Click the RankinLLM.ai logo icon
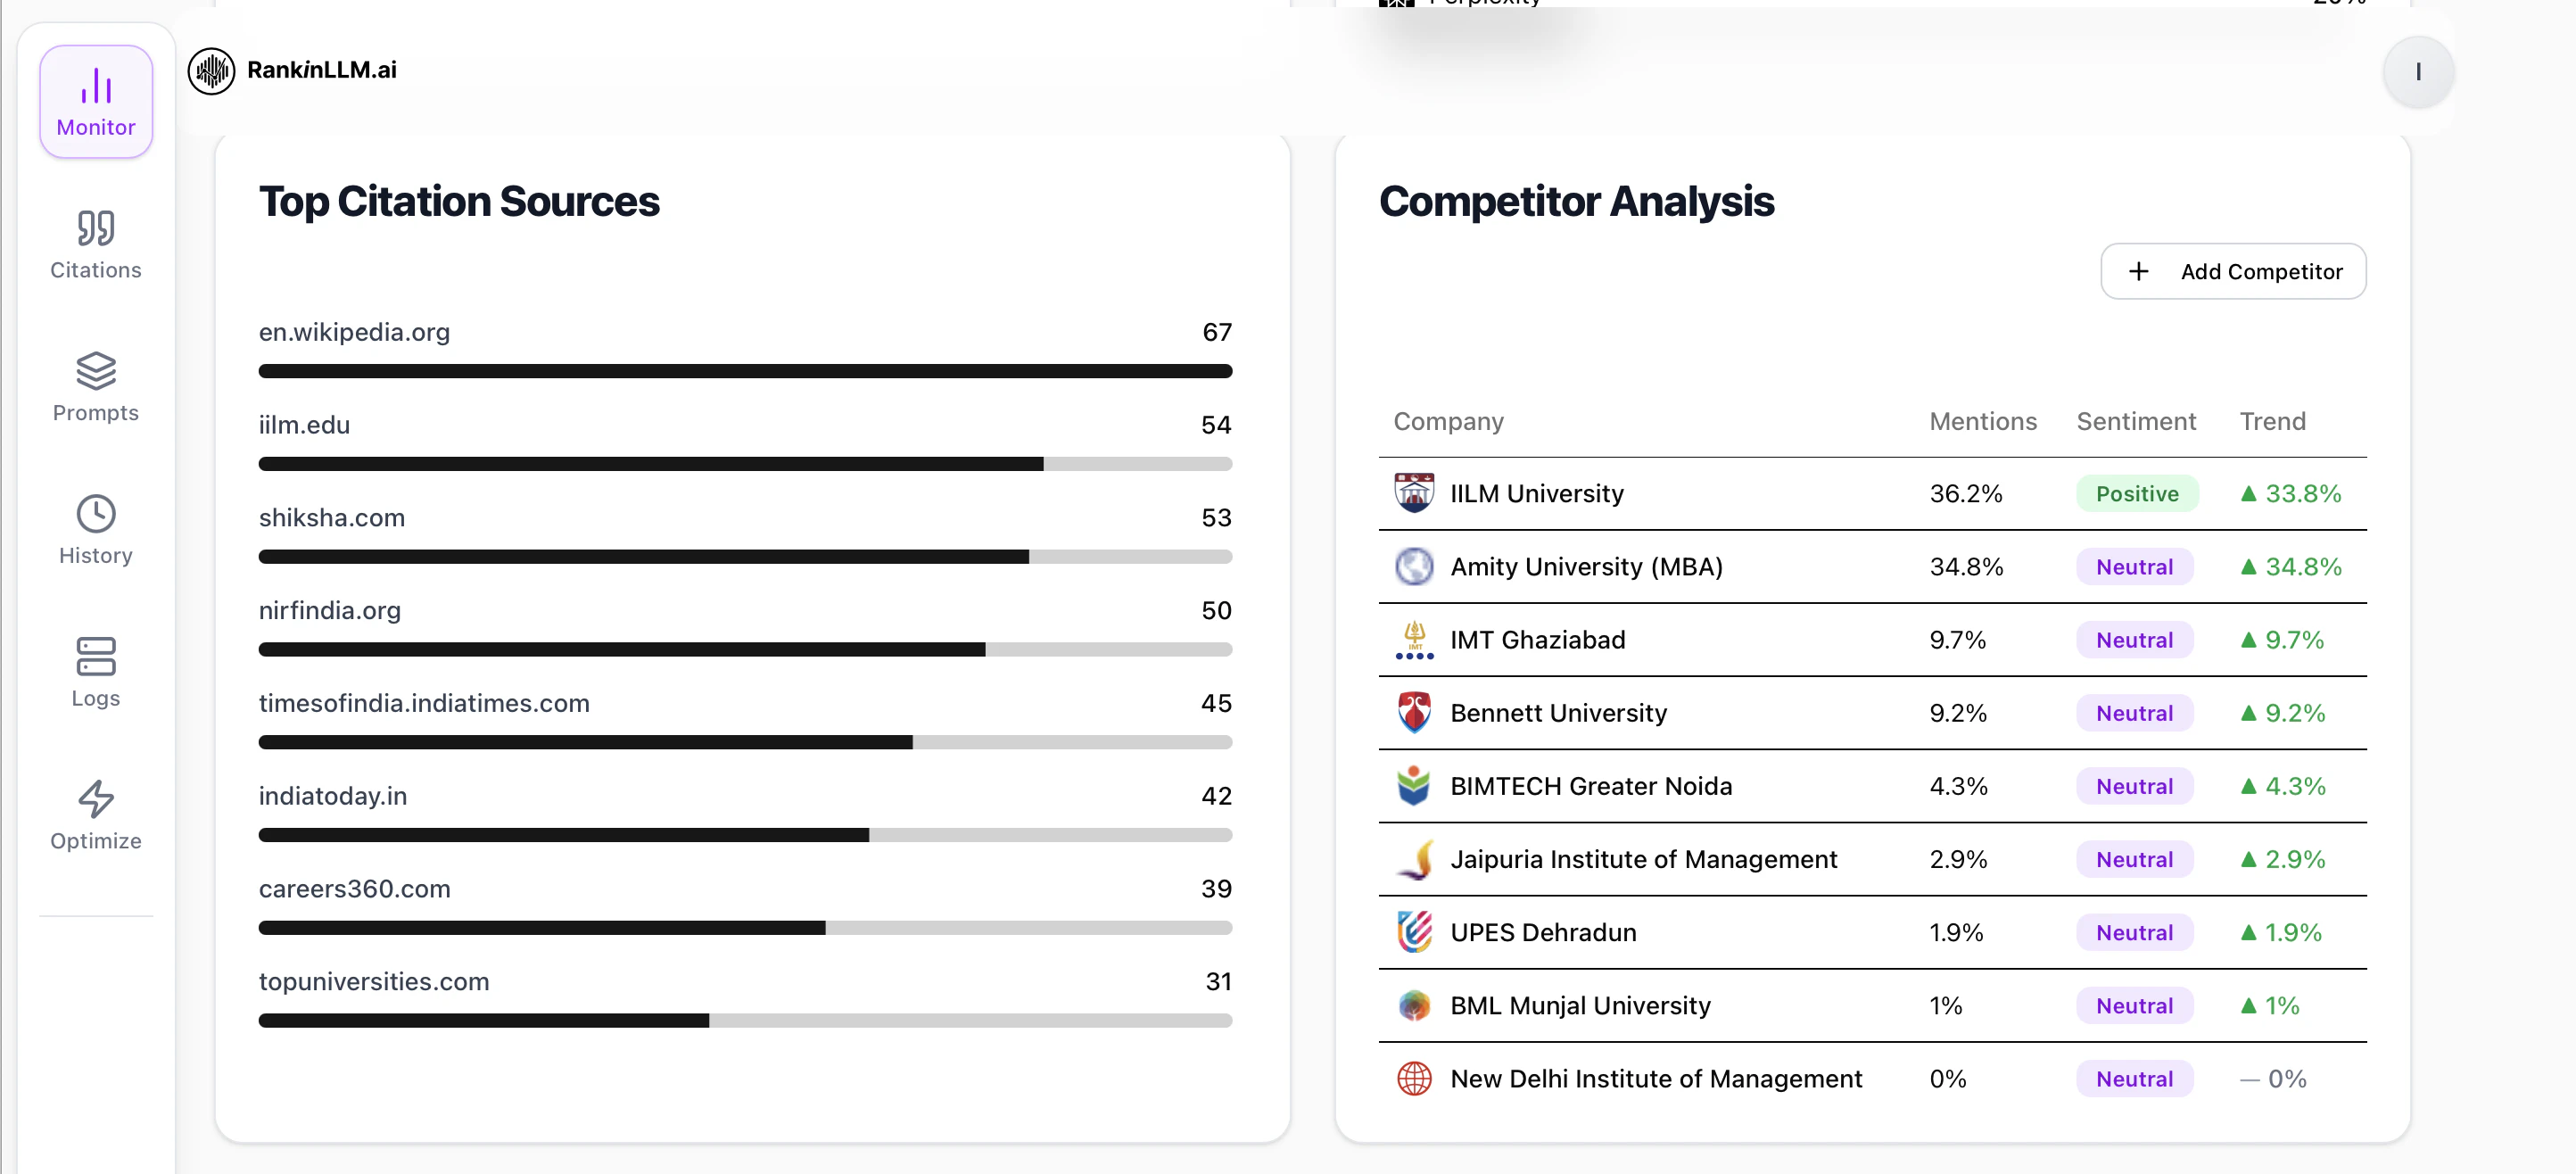The image size is (2576, 1174). [211, 71]
